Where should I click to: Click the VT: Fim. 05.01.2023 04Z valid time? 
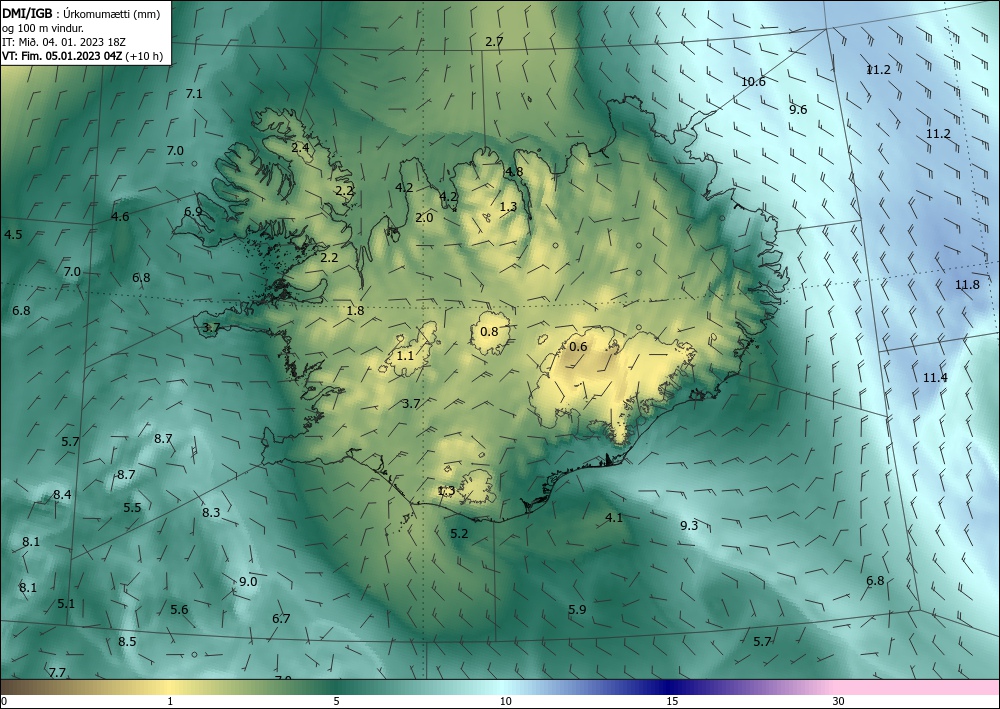tap(82, 56)
